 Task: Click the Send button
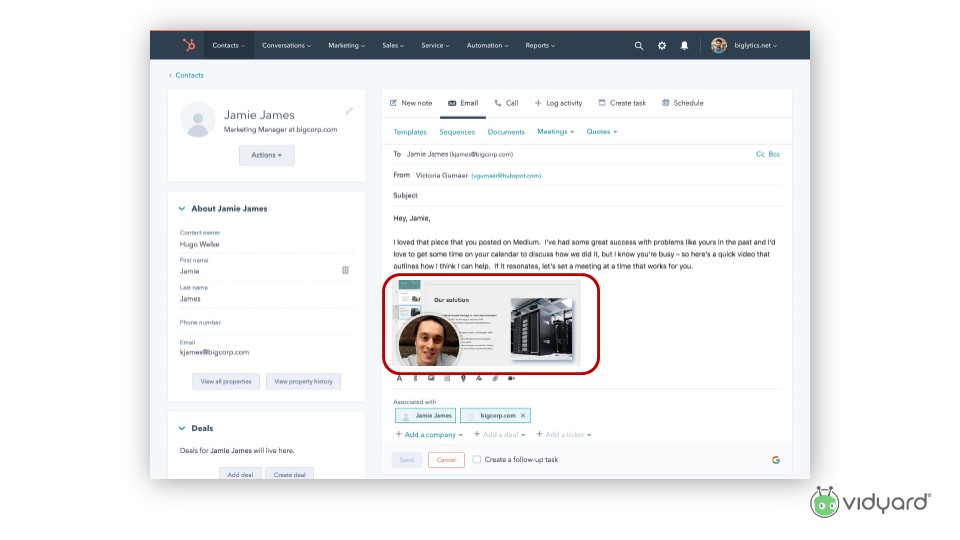[407, 460]
